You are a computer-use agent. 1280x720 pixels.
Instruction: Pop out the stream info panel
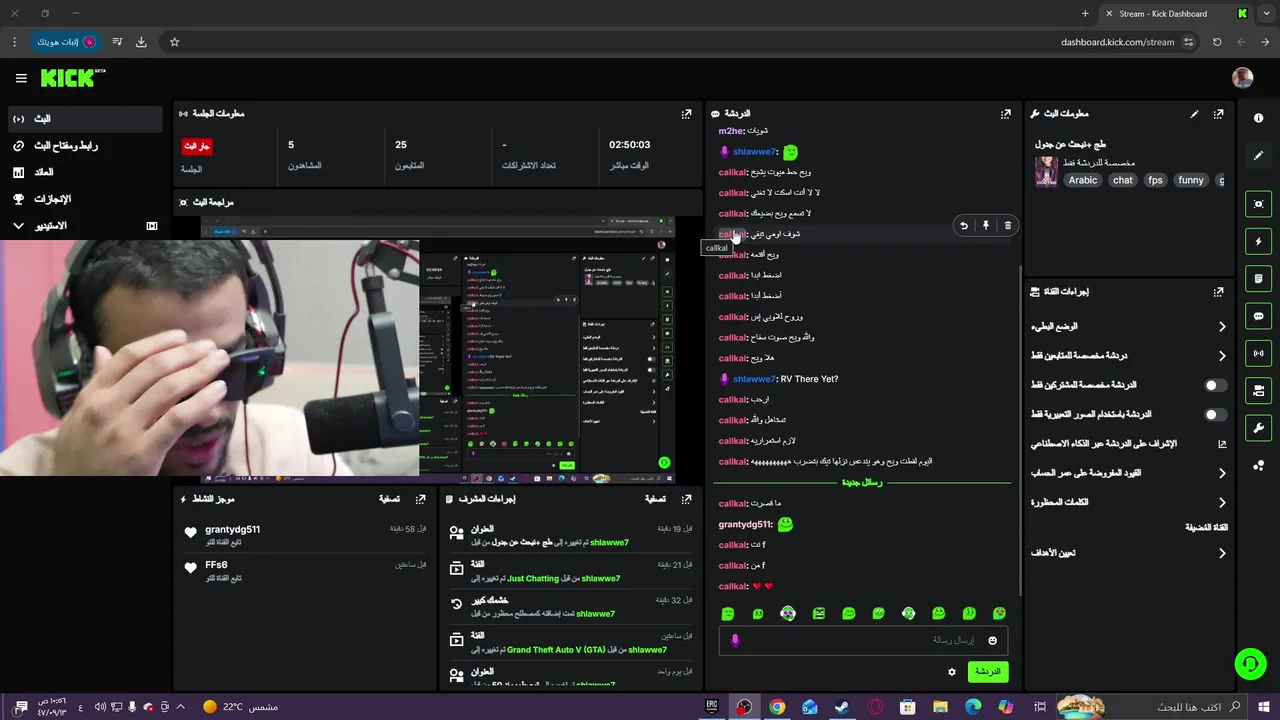click(x=1218, y=114)
